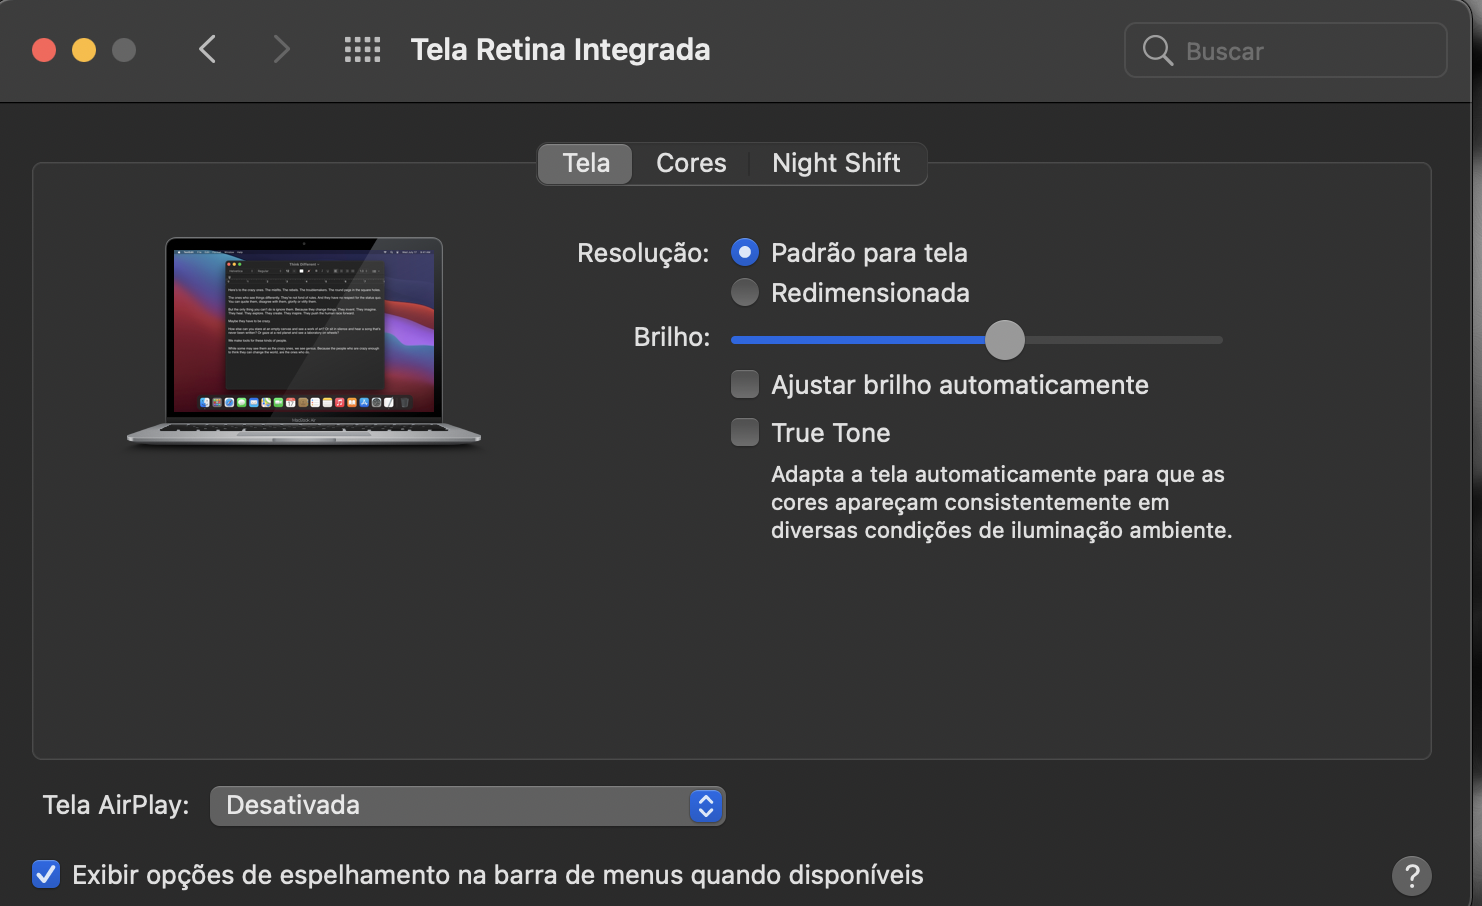Viewport: 1482px width, 906px height.
Task: Select the "Redimensionada" resolution option
Action: click(x=745, y=293)
